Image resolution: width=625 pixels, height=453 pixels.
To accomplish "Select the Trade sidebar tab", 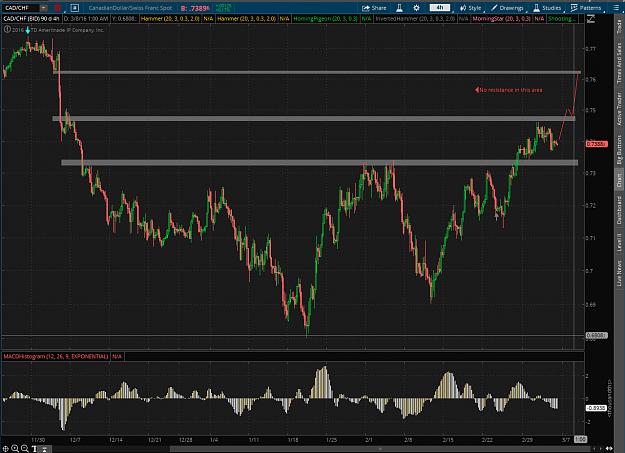I will (619, 28).
